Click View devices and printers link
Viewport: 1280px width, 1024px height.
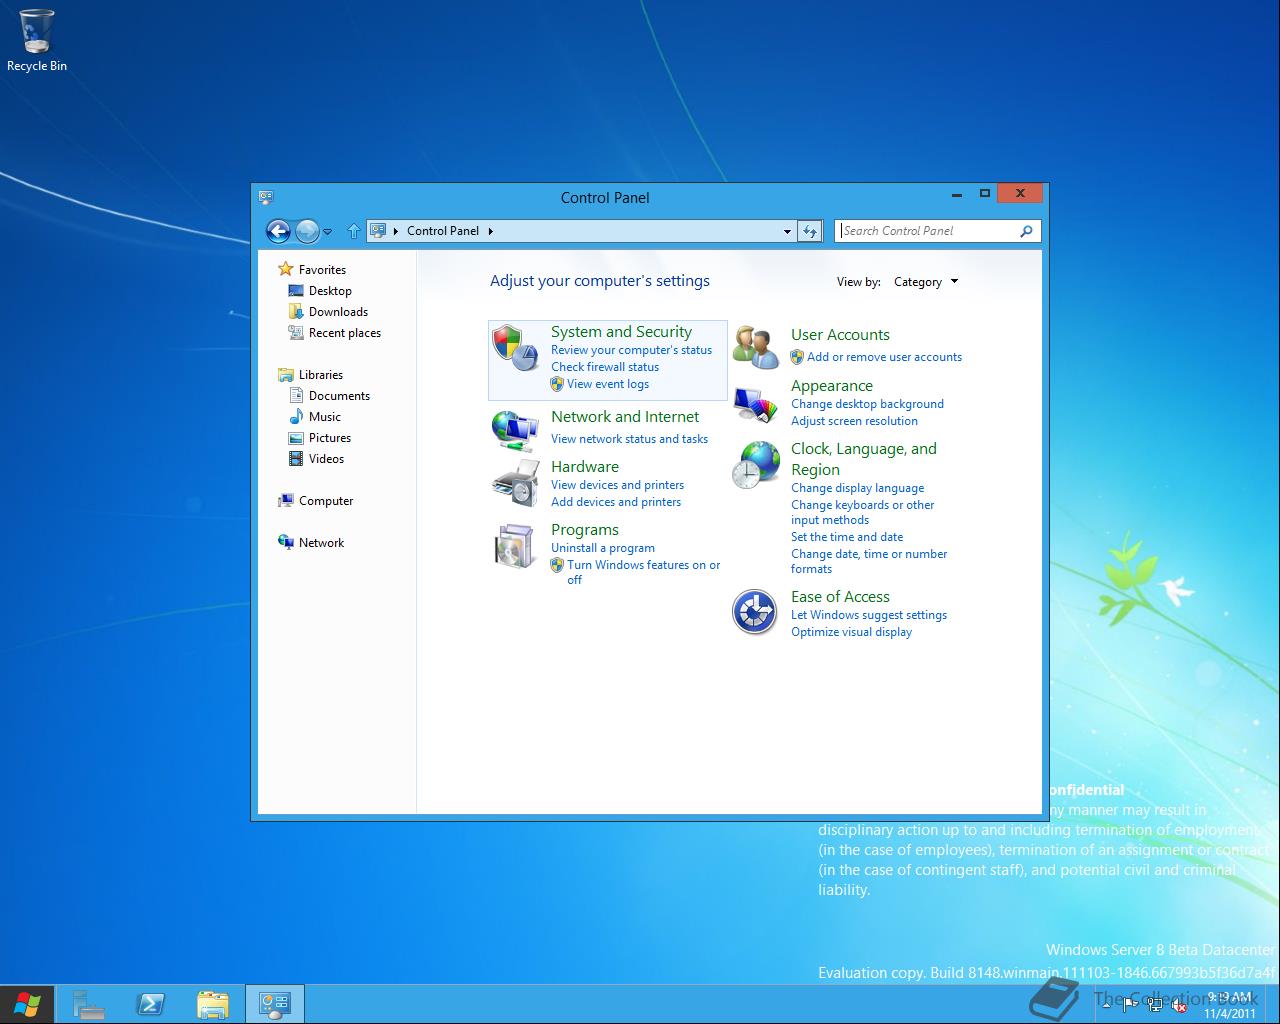coord(617,485)
